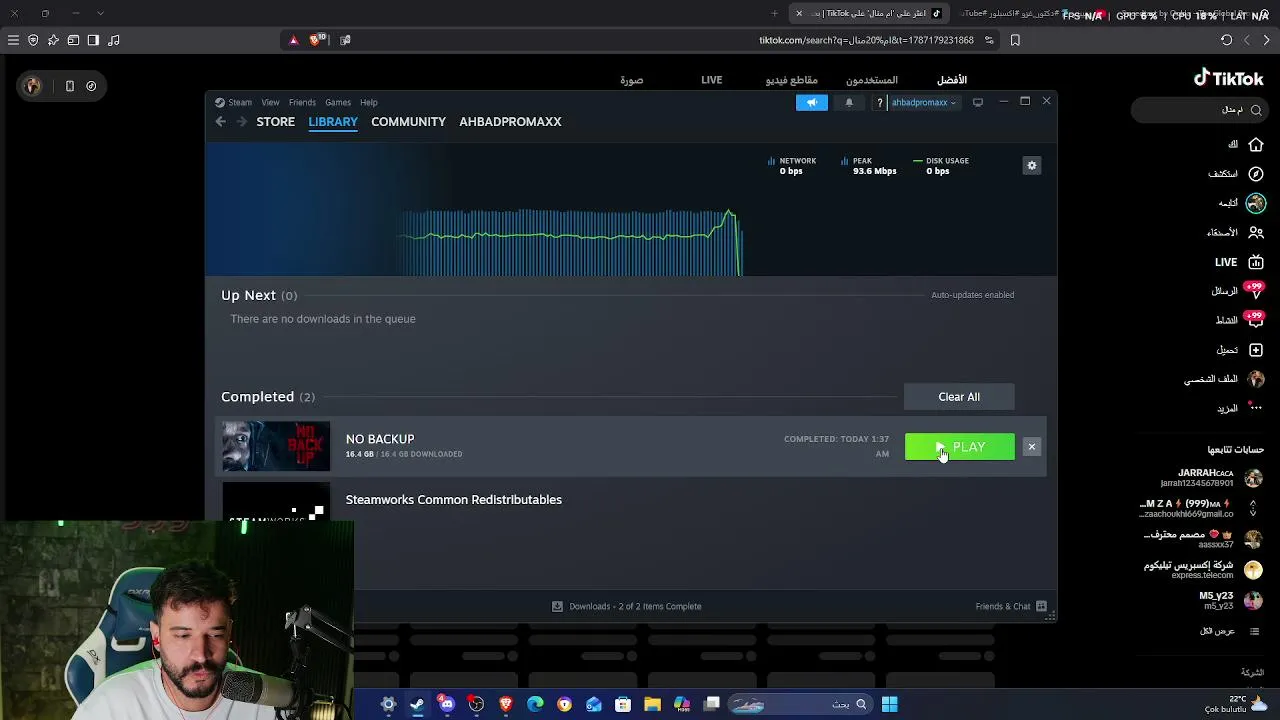Open the Steam COMMUNITY tab
This screenshot has height=720, width=1280.
408,122
